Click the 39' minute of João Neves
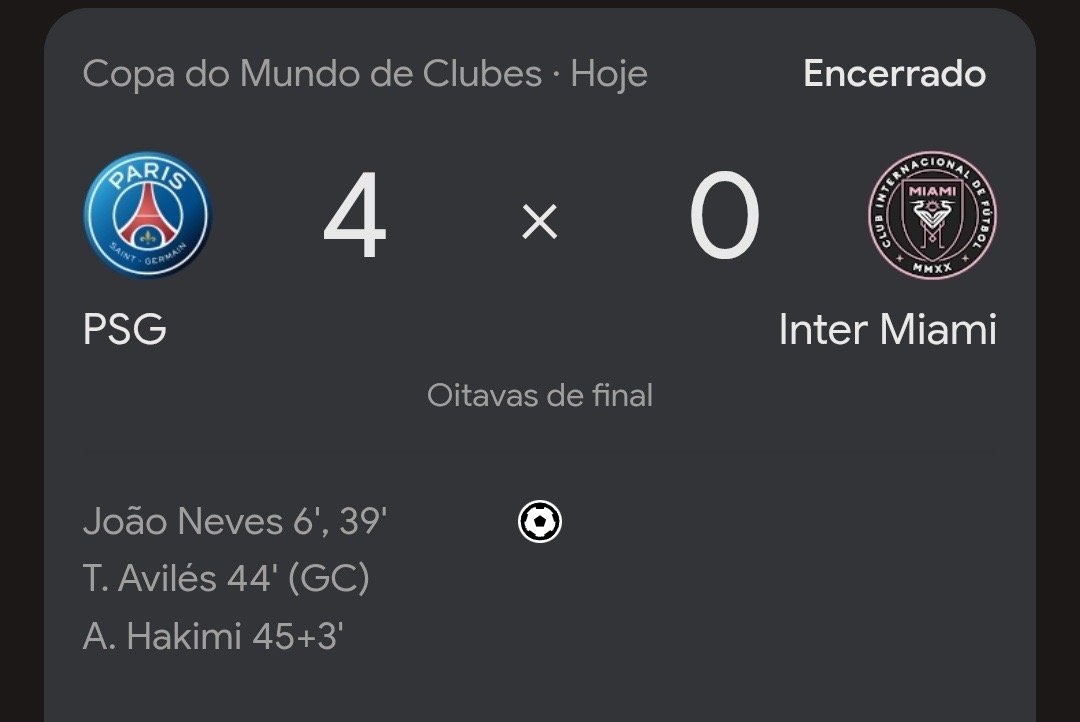This screenshot has height=722, width=1080. pos(363,521)
